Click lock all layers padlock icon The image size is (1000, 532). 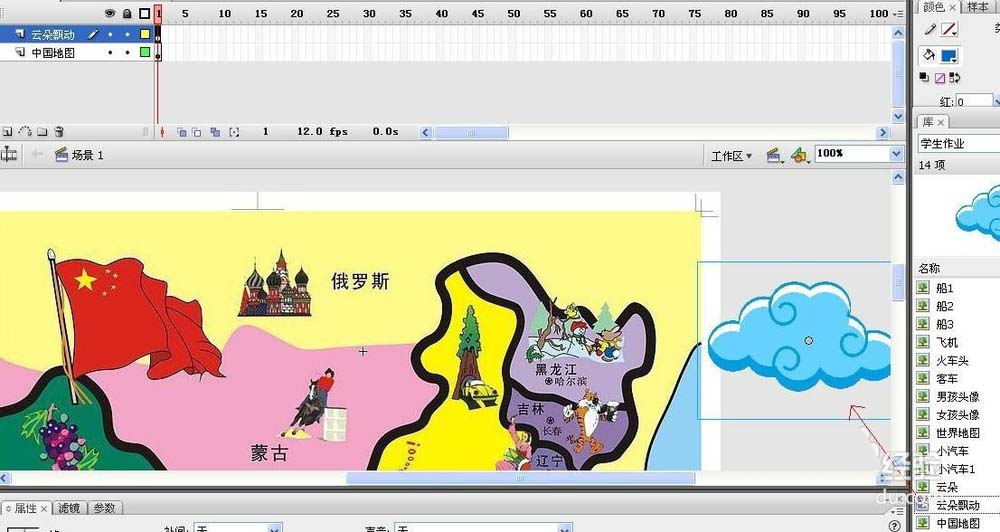[127, 13]
